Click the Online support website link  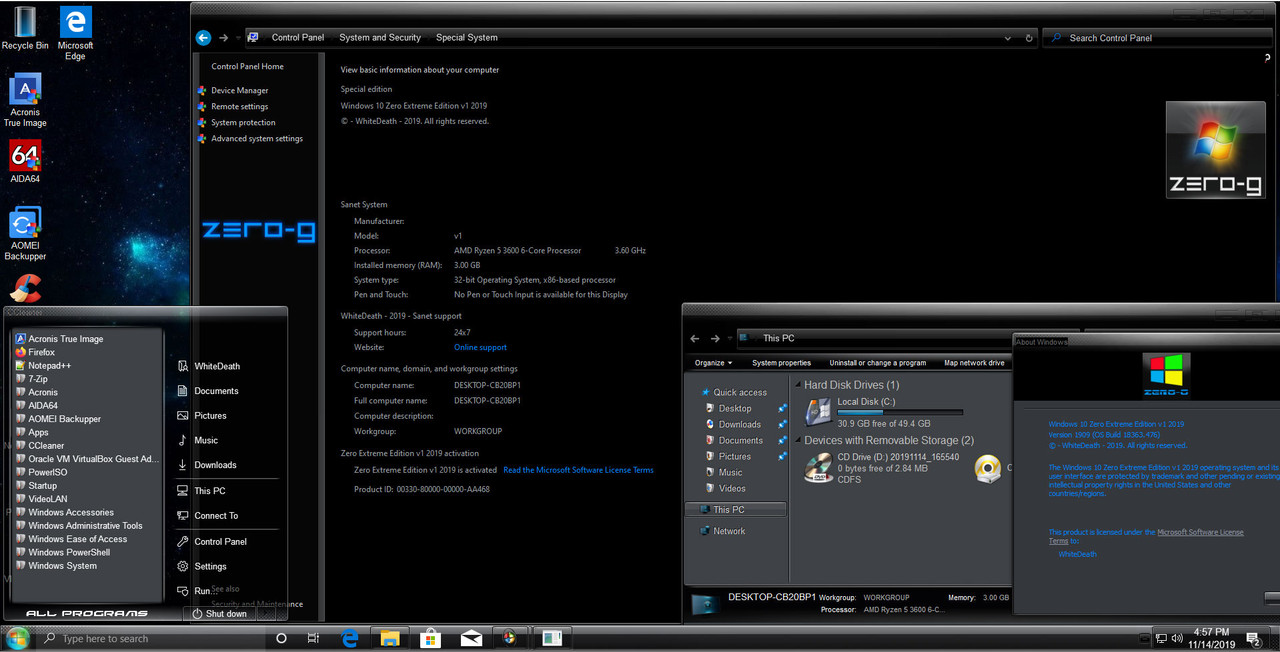click(x=480, y=348)
